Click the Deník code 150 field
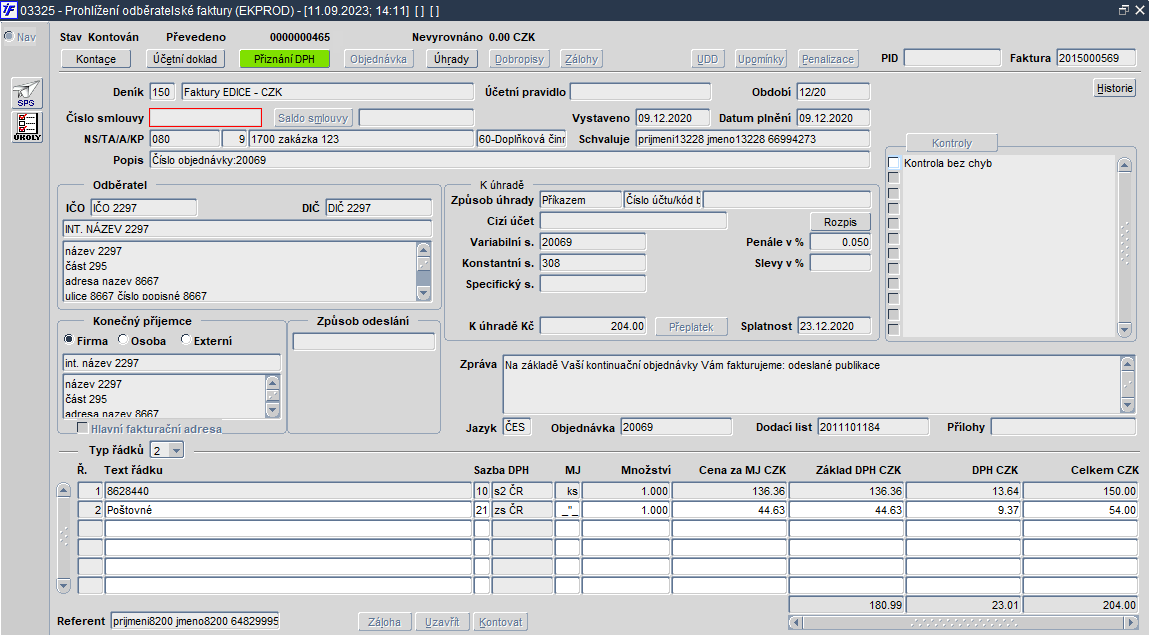The height and width of the screenshot is (635, 1149). pyautogui.click(x=162, y=92)
